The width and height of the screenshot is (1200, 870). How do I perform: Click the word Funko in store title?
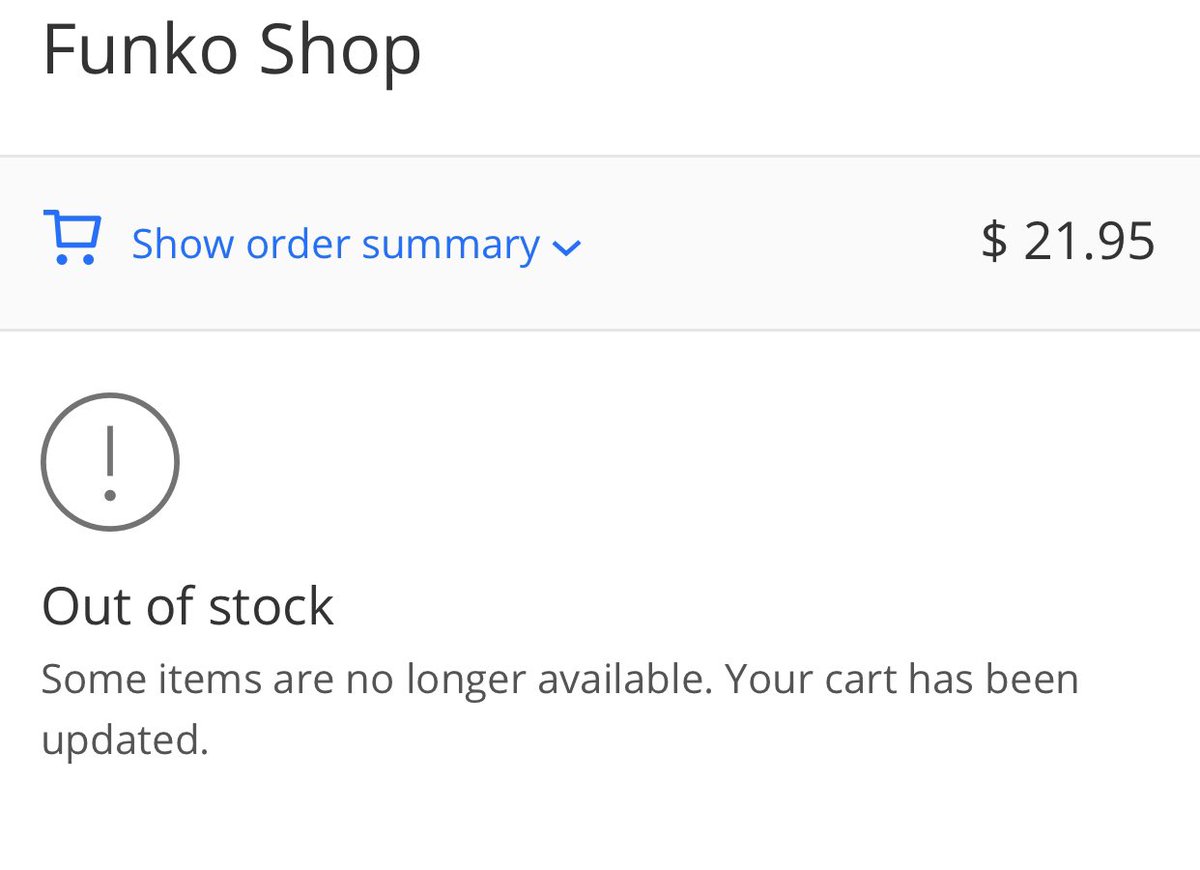click(x=140, y=49)
